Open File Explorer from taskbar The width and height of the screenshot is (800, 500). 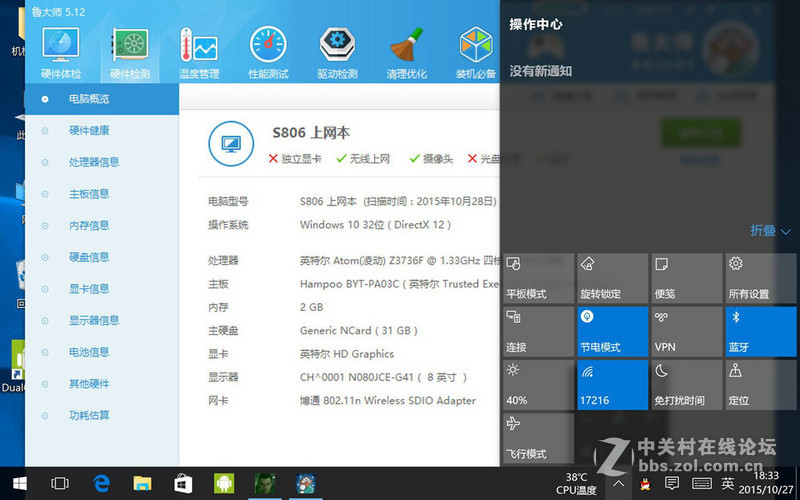click(x=142, y=484)
